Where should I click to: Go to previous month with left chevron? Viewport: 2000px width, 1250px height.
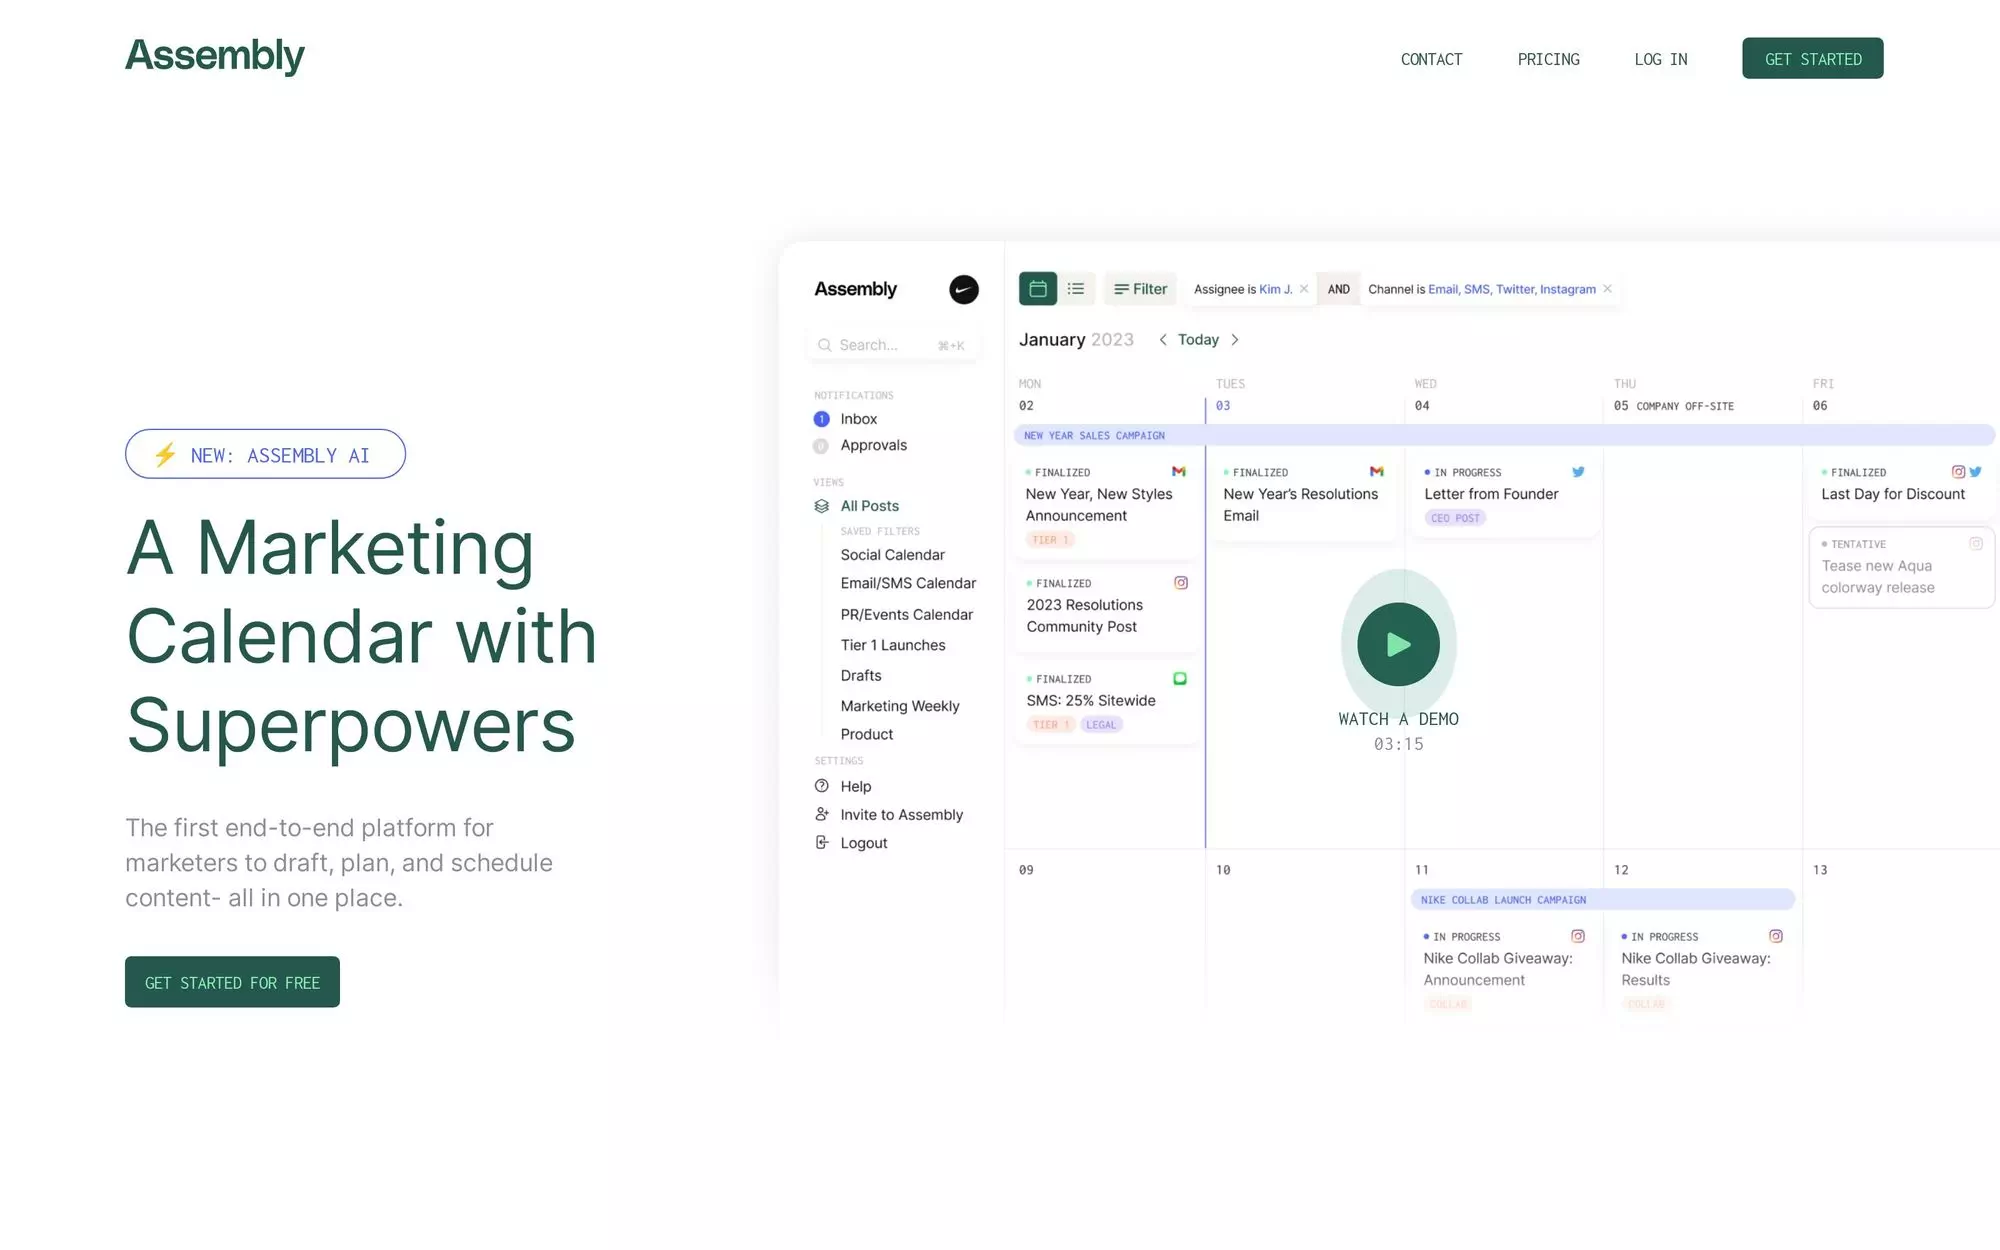[x=1163, y=340]
